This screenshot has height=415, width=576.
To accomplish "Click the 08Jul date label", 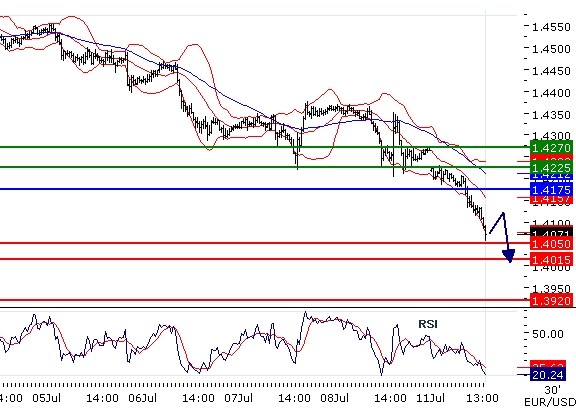I will [x=334, y=398].
